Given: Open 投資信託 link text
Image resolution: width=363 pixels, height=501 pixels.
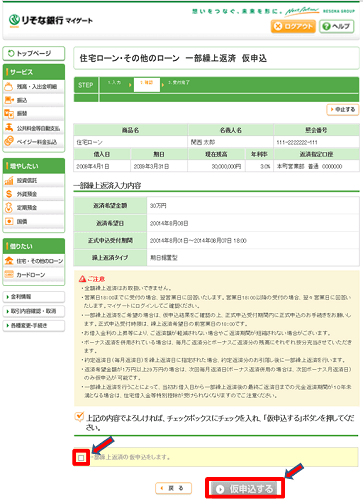Looking at the screenshot, I should pos(27,180).
